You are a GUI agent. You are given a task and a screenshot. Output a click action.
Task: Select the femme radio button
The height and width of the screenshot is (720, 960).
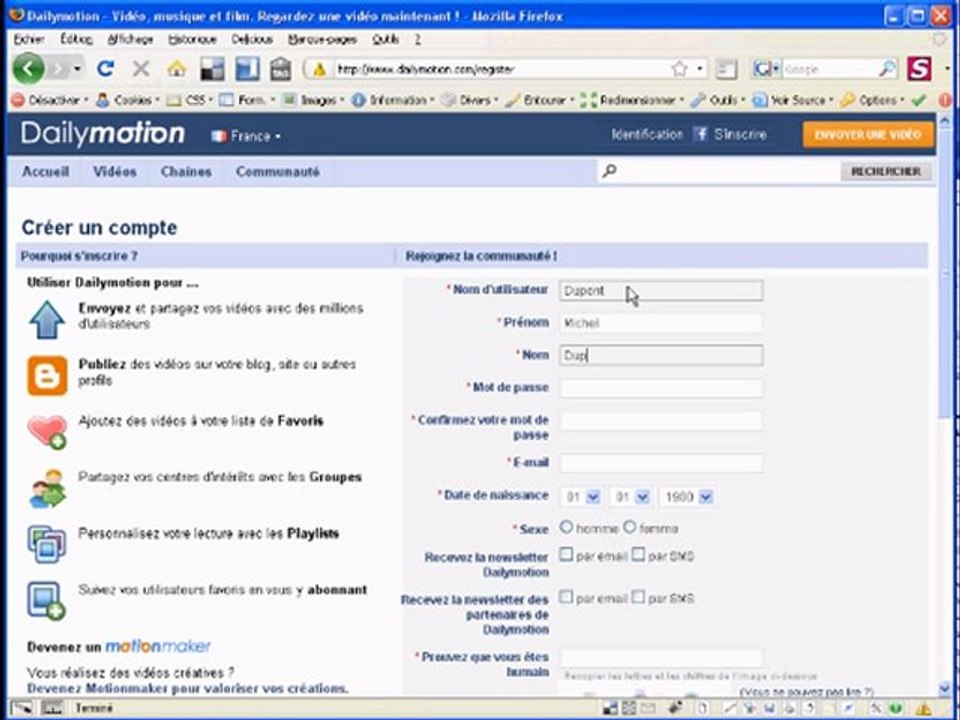(x=629, y=527)
